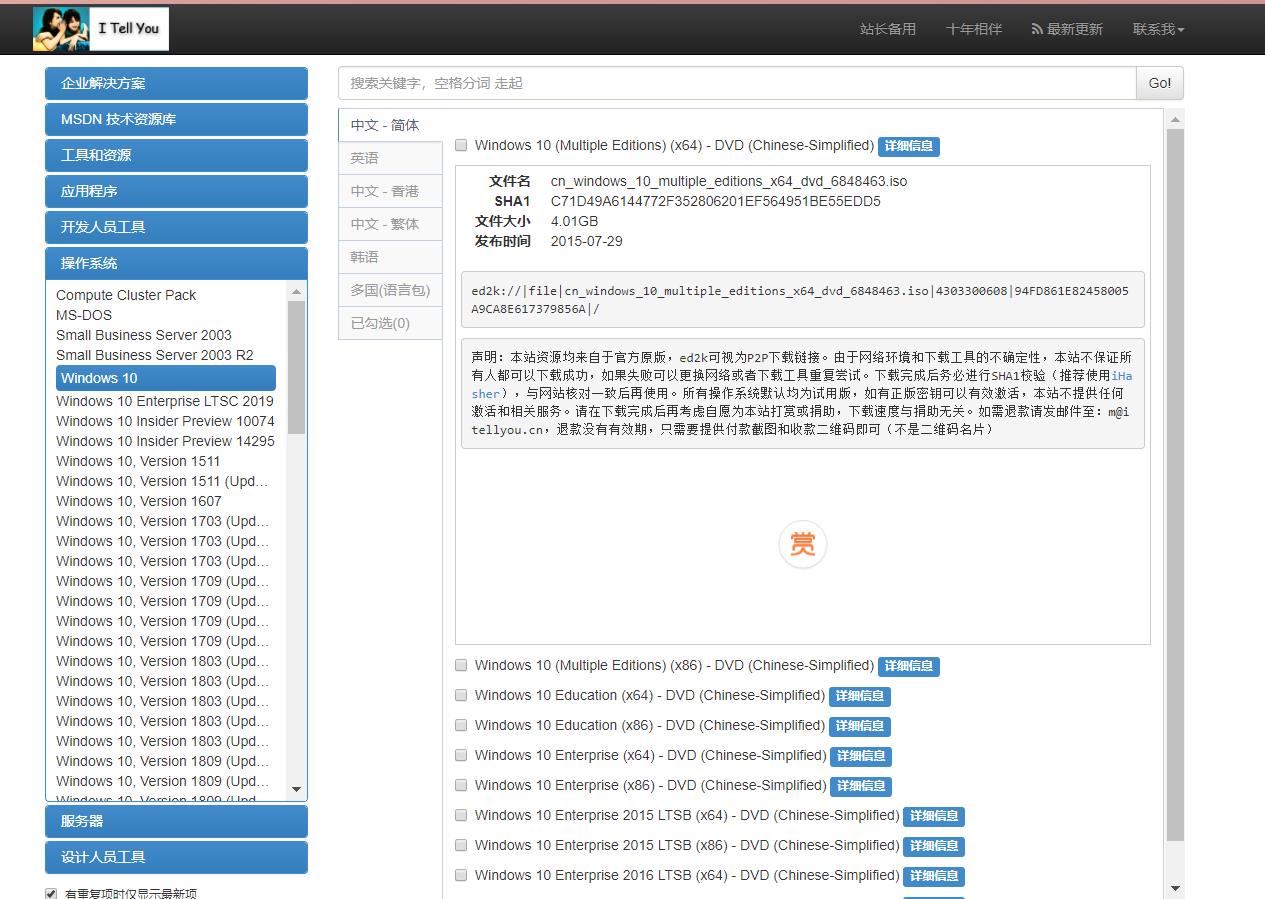This screenshot has height=899, width=1265.
Task: Check Windows 10 Multiple Editions x64 checkbox
Action: pos(461,145)
